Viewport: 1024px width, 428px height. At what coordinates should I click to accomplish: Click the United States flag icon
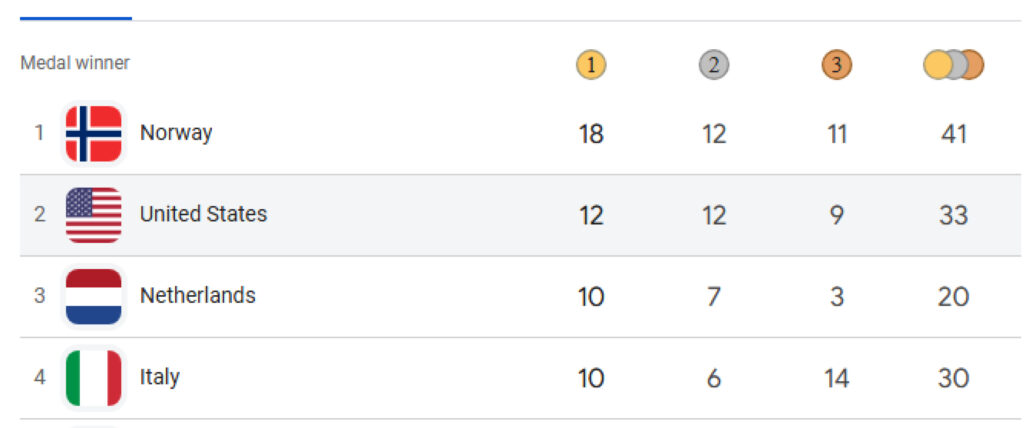click(x=93, y=214)
